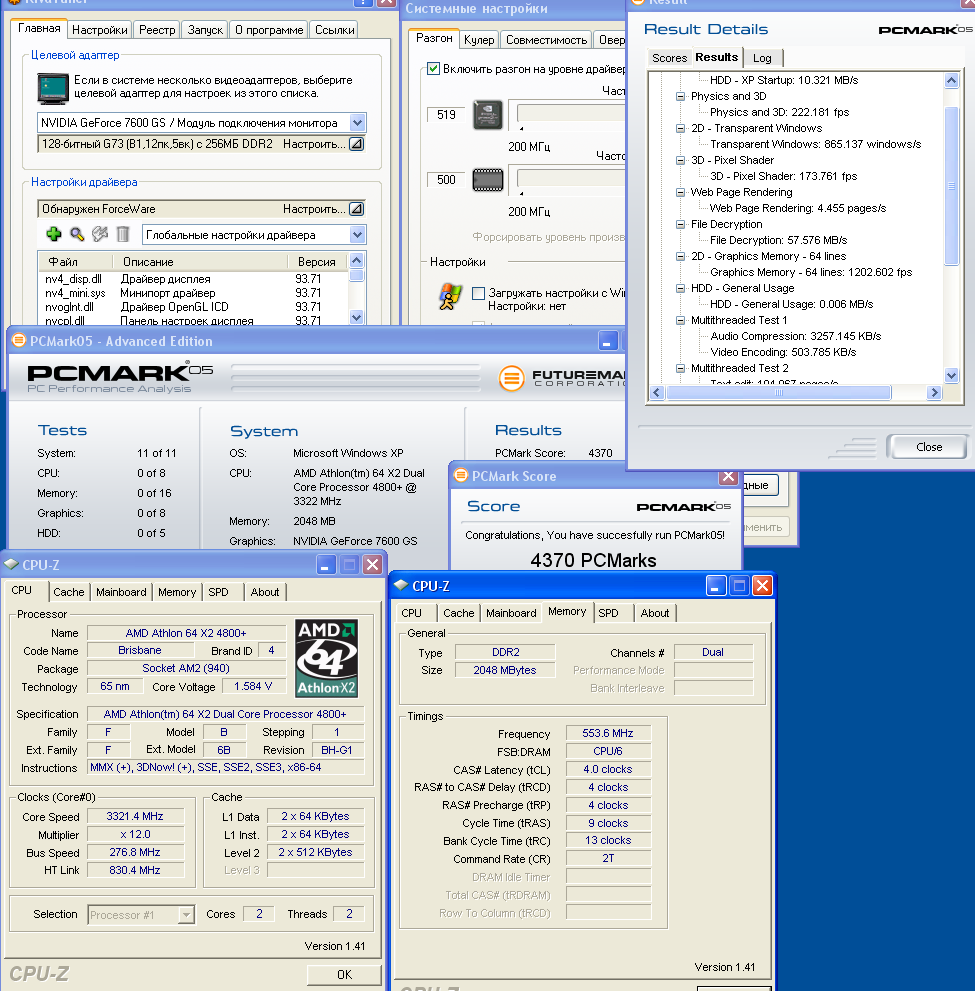Open the Настройки tab in RivaTuner

[99, 30]
